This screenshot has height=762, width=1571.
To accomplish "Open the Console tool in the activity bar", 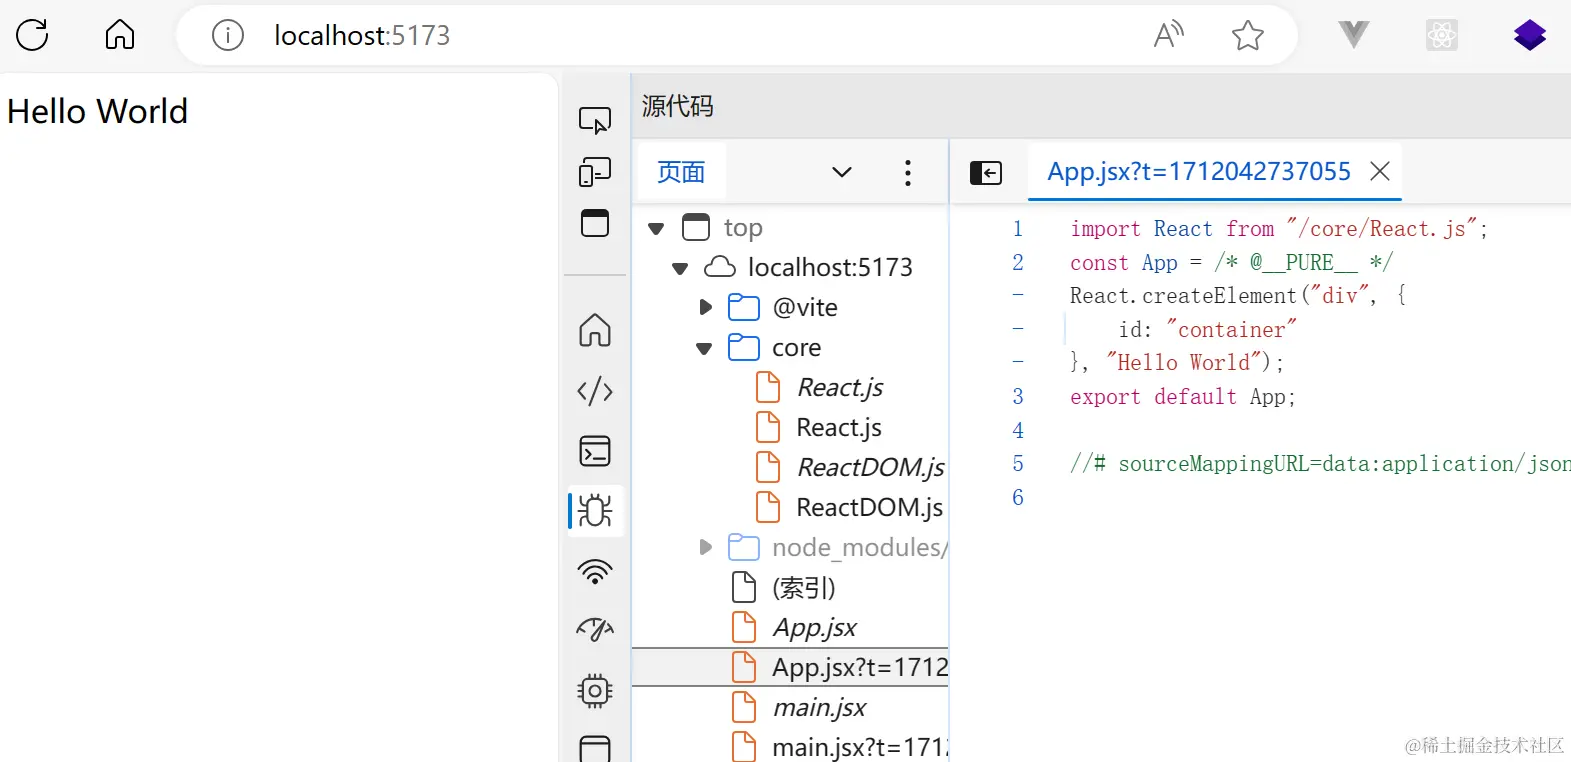I will point(595,451).
